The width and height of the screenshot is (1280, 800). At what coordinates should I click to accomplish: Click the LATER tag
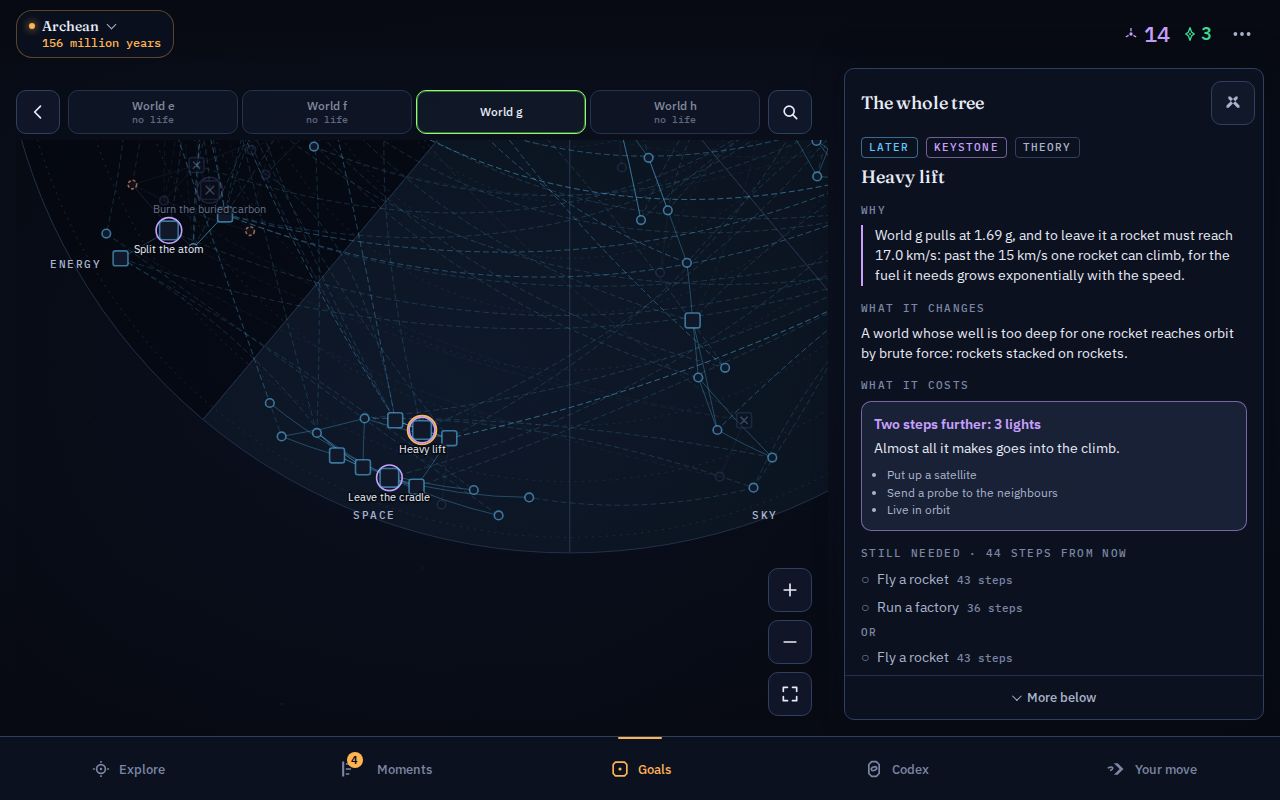click(888, 147)
